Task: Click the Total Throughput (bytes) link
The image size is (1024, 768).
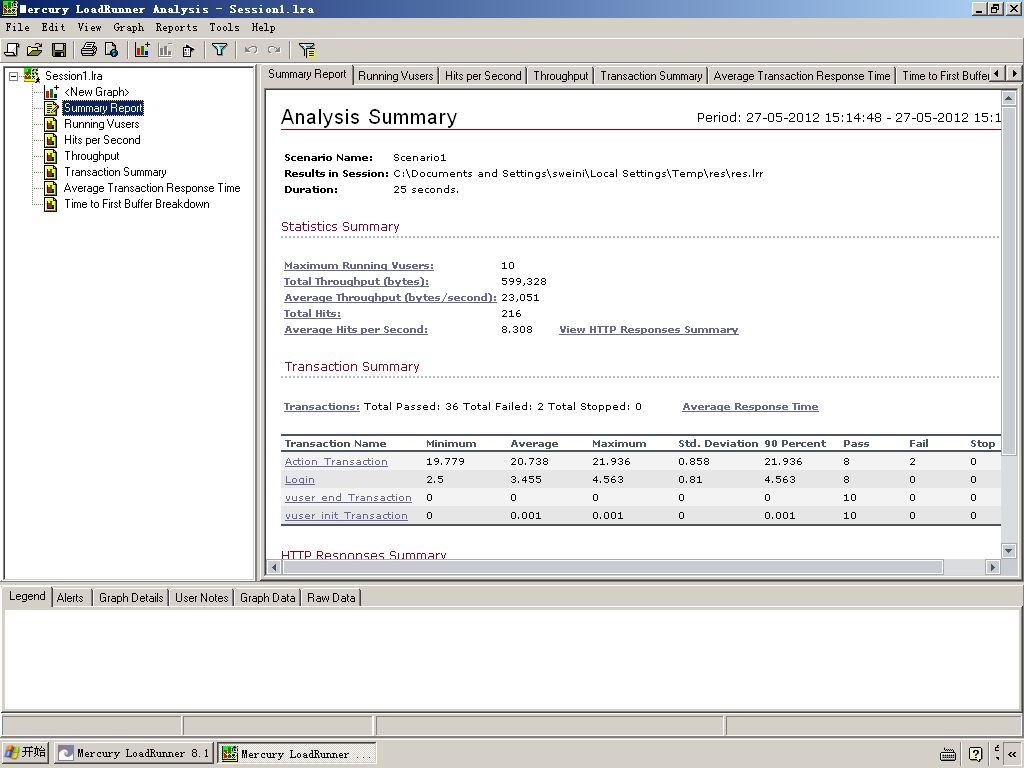Action: tap(356, 281)
